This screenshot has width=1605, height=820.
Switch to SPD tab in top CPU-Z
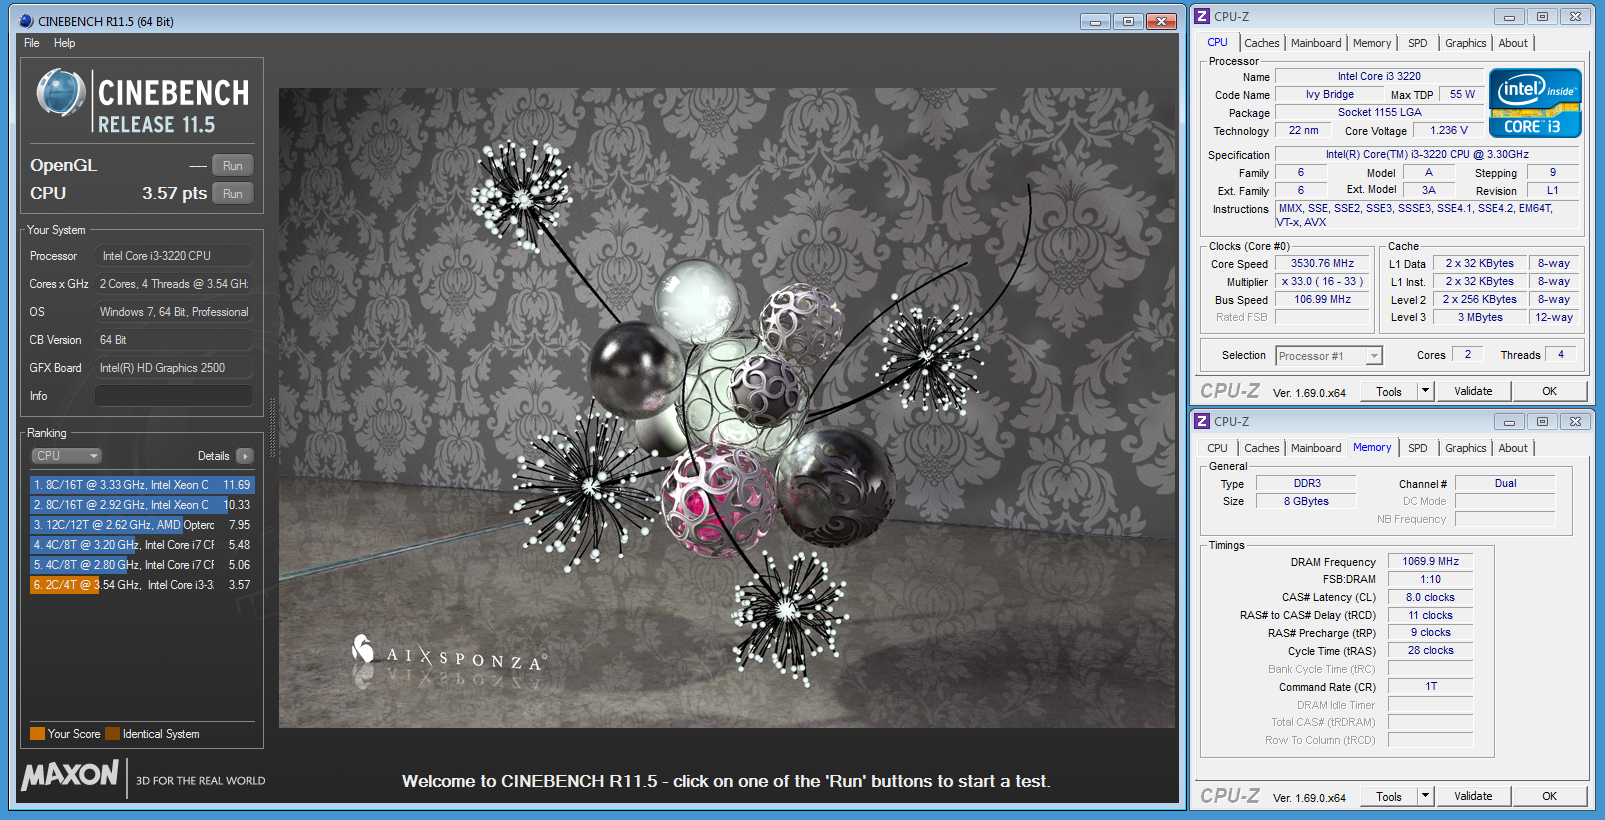click(1417, 43)
